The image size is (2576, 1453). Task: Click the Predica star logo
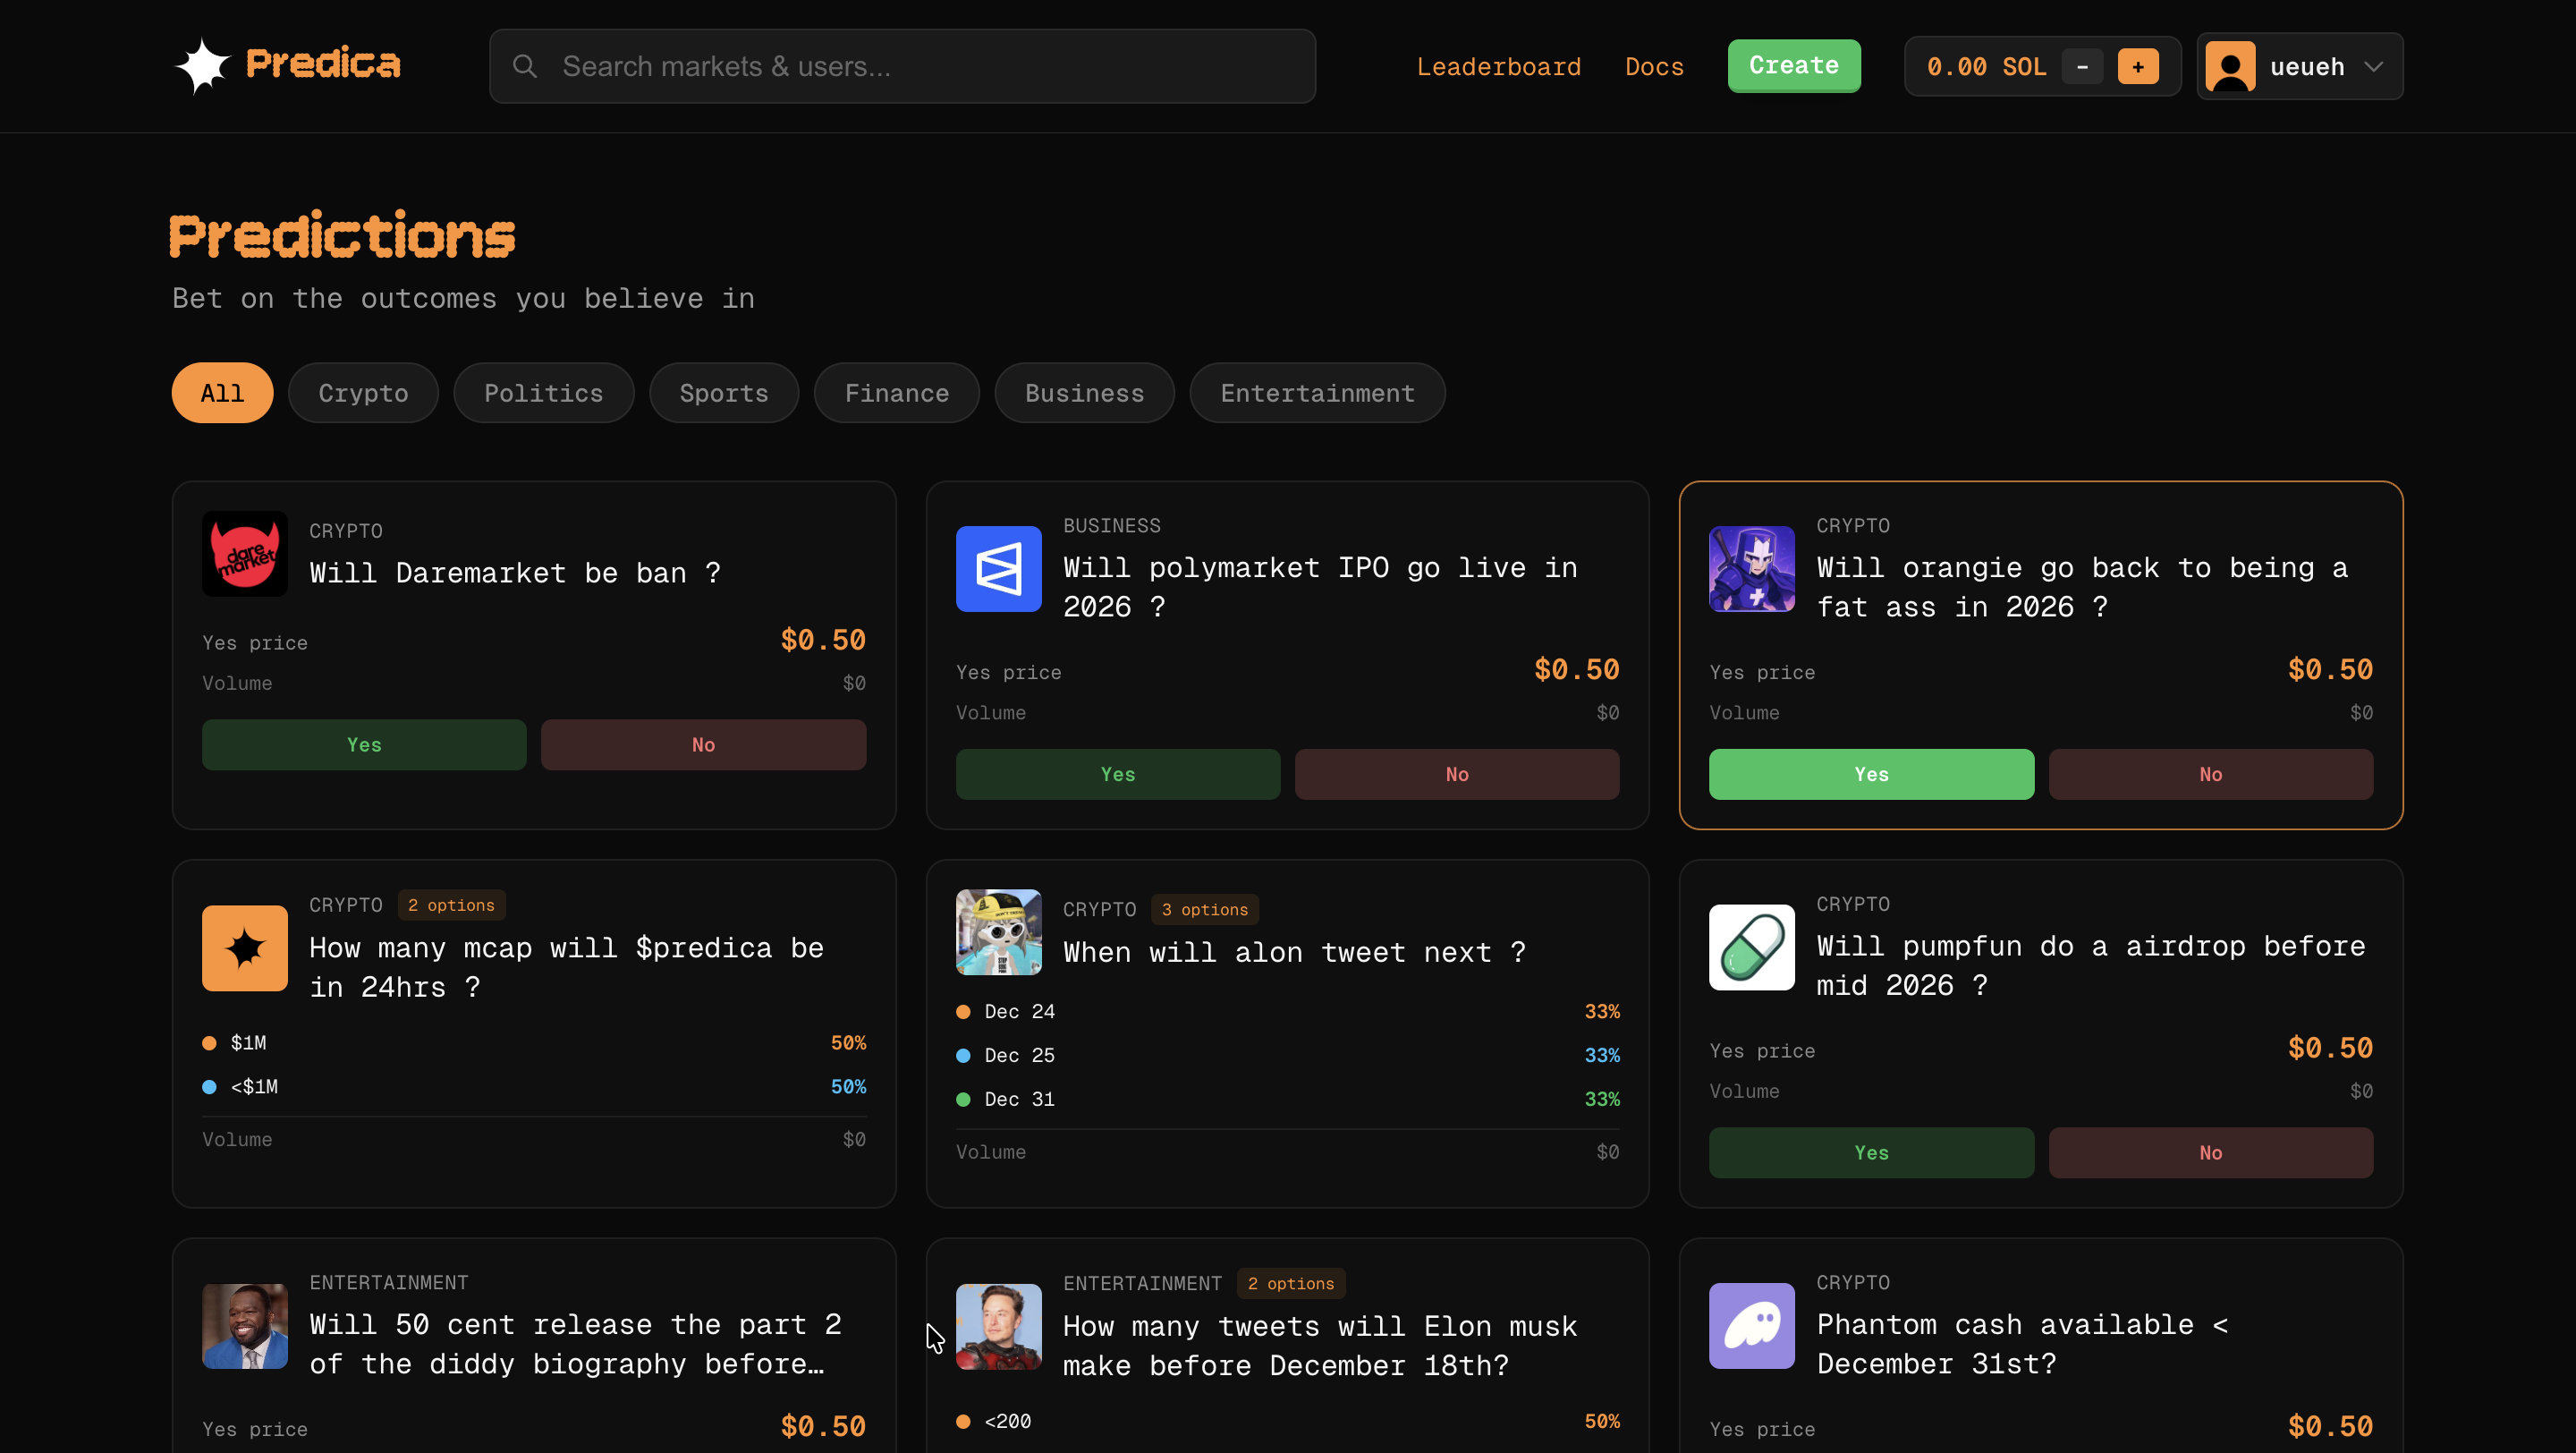point(203,66)
